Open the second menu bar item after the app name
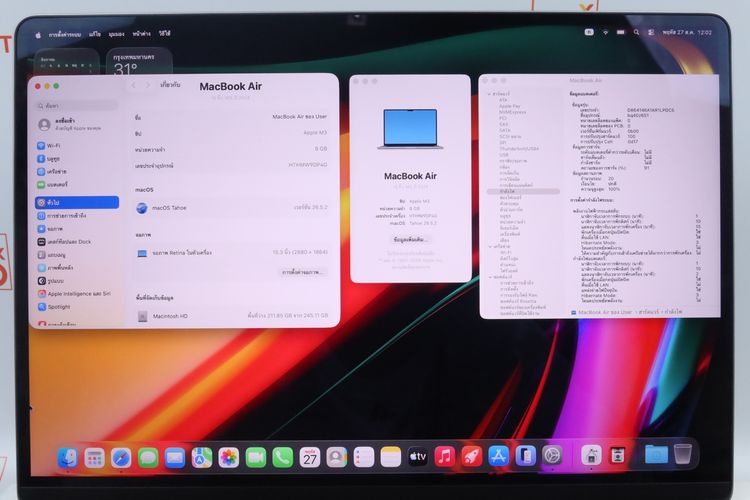Image resolution: width=750 pixels, height=500 pixels. coord(95,34)
